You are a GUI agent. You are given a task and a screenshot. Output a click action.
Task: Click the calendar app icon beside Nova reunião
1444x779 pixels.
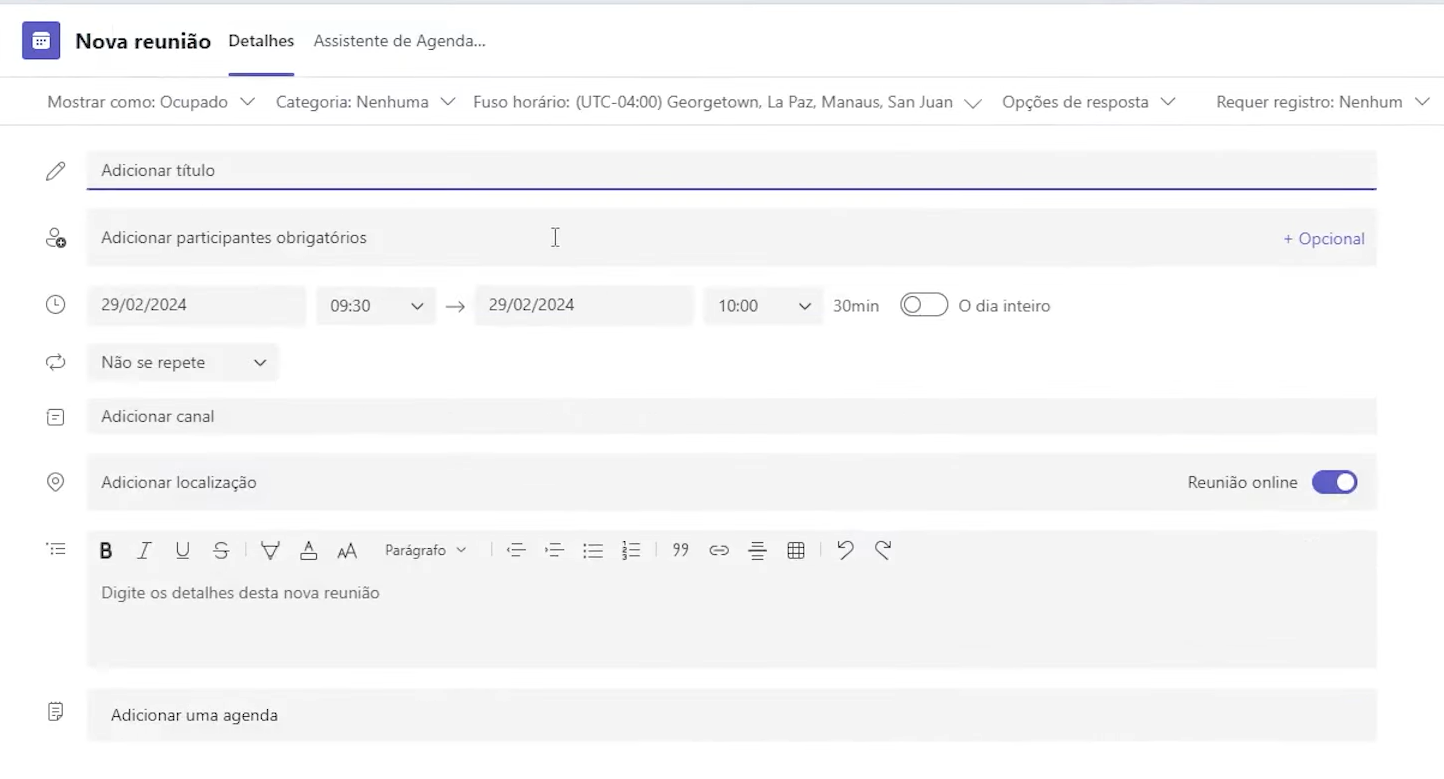click(x=41, y=41)
